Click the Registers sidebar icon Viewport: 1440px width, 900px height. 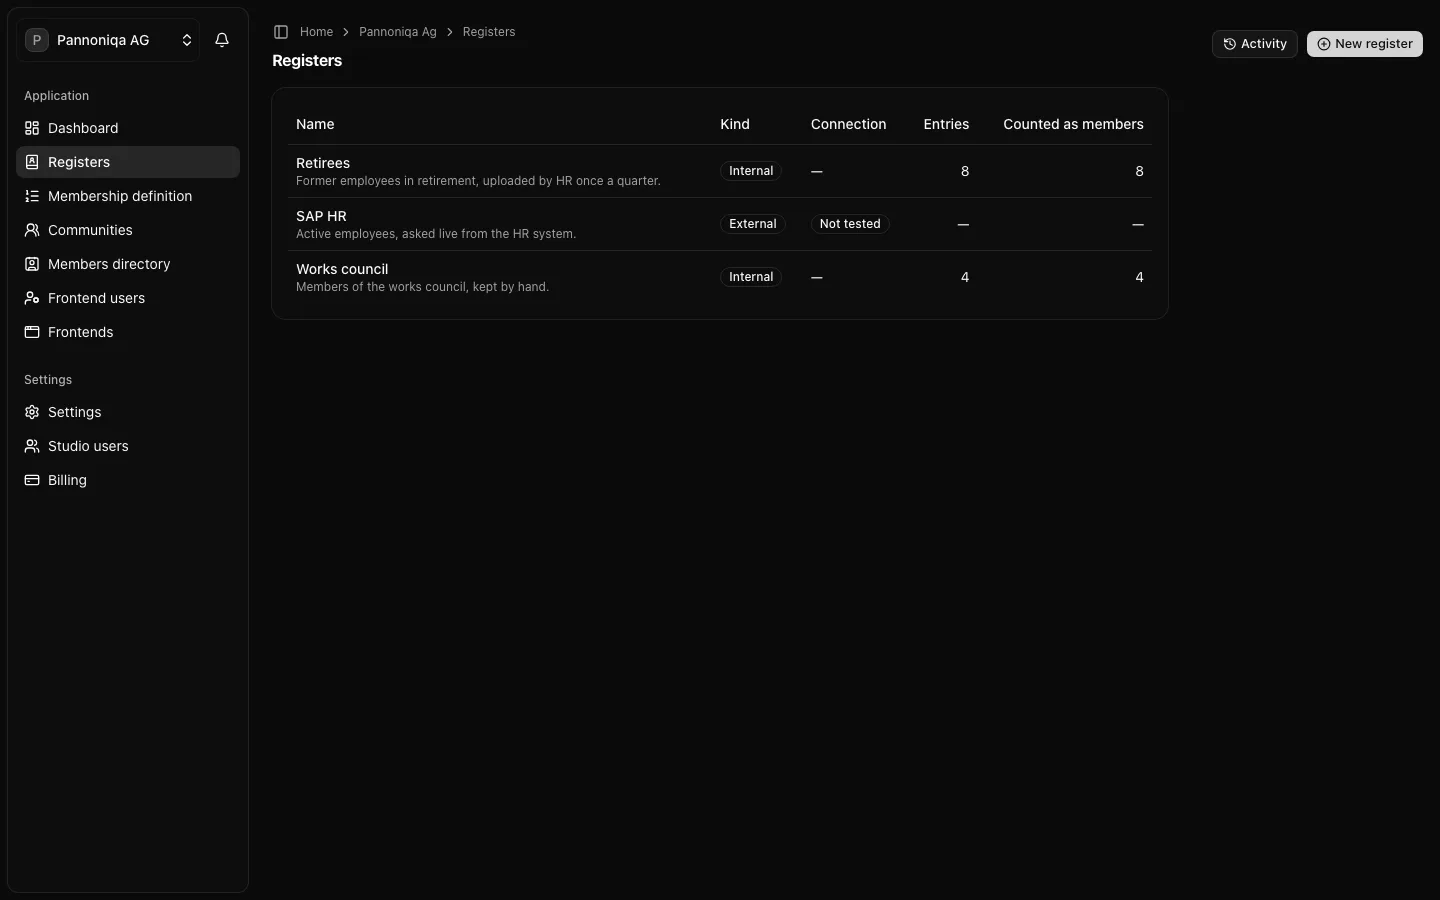32,162
